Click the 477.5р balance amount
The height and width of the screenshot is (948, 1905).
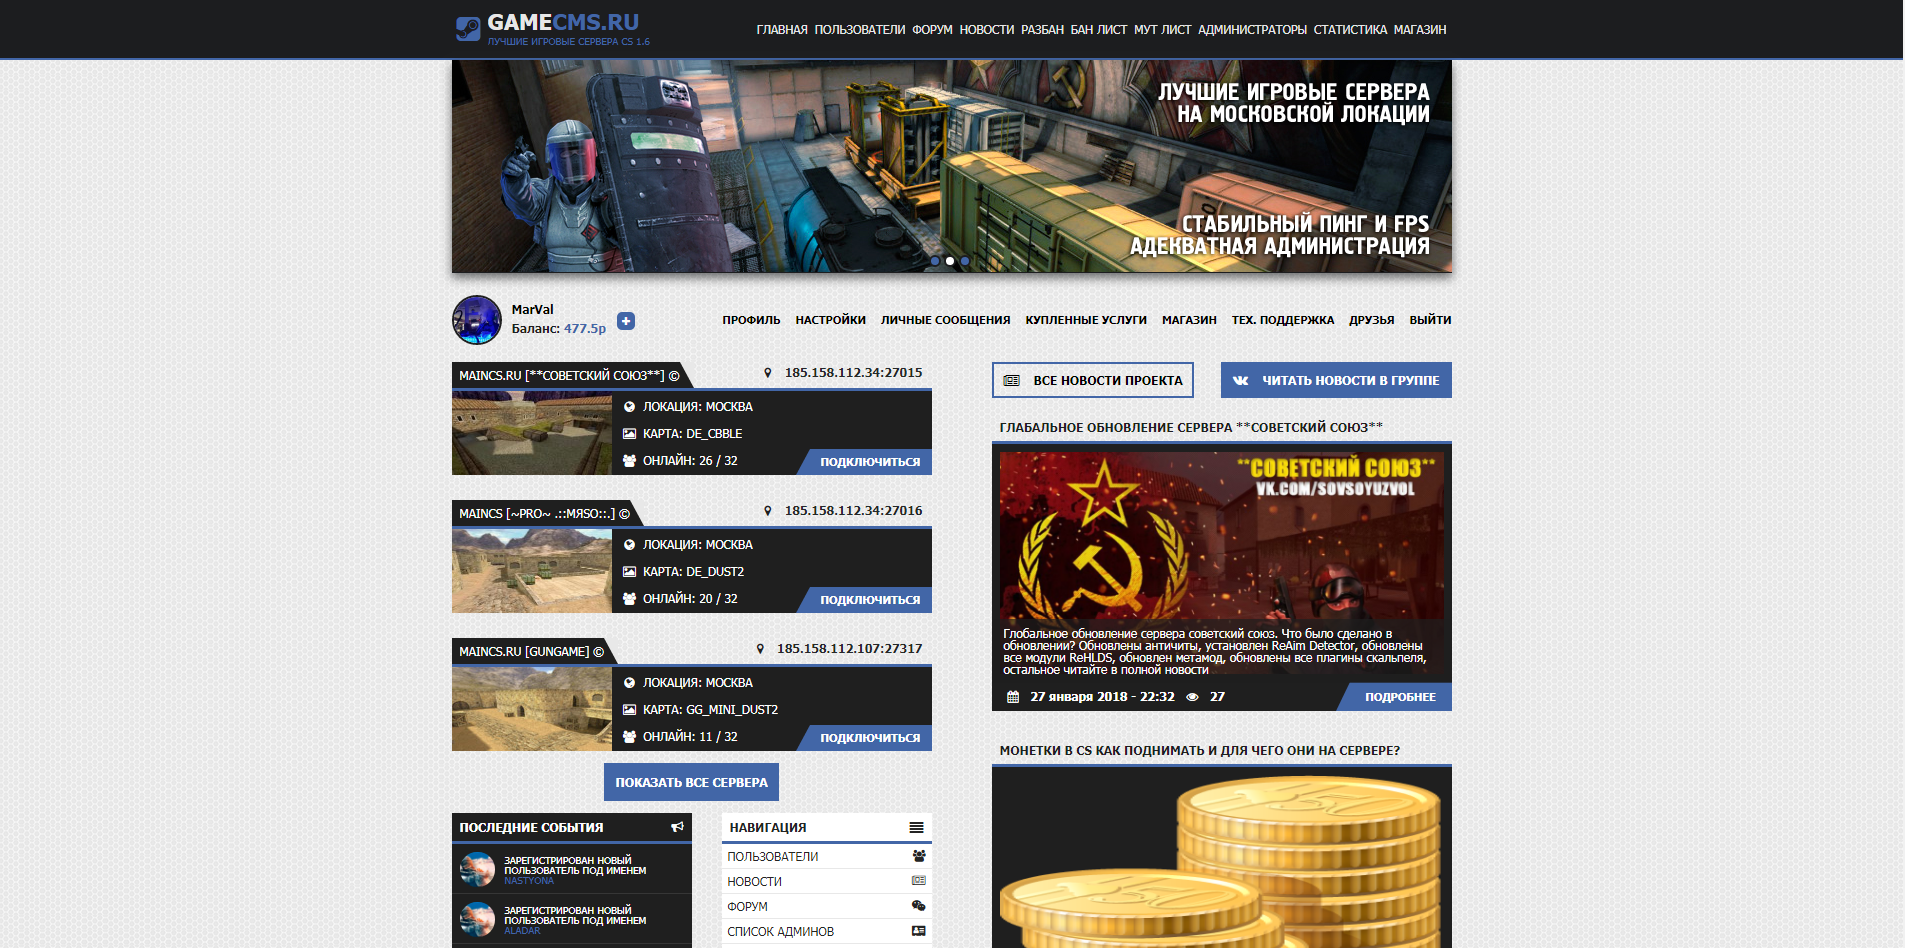585,328
